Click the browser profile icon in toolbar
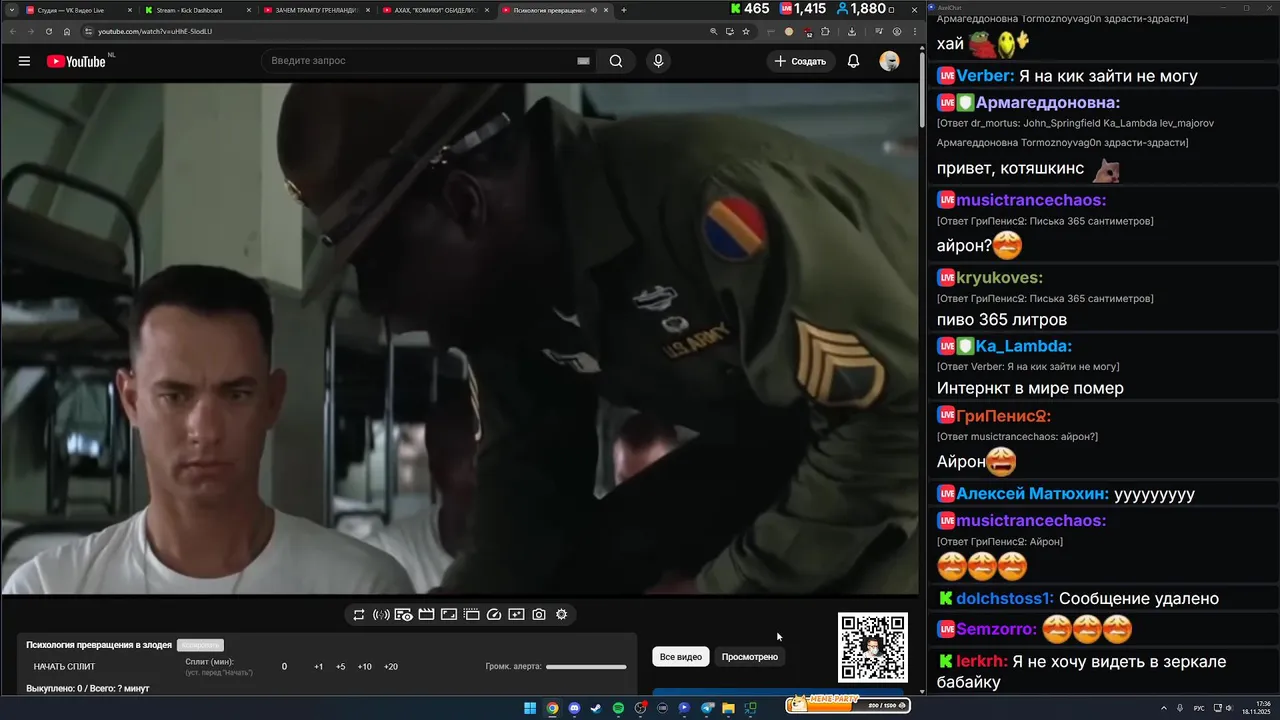Viewport: 1280px width, 720px height. (896, 31)
